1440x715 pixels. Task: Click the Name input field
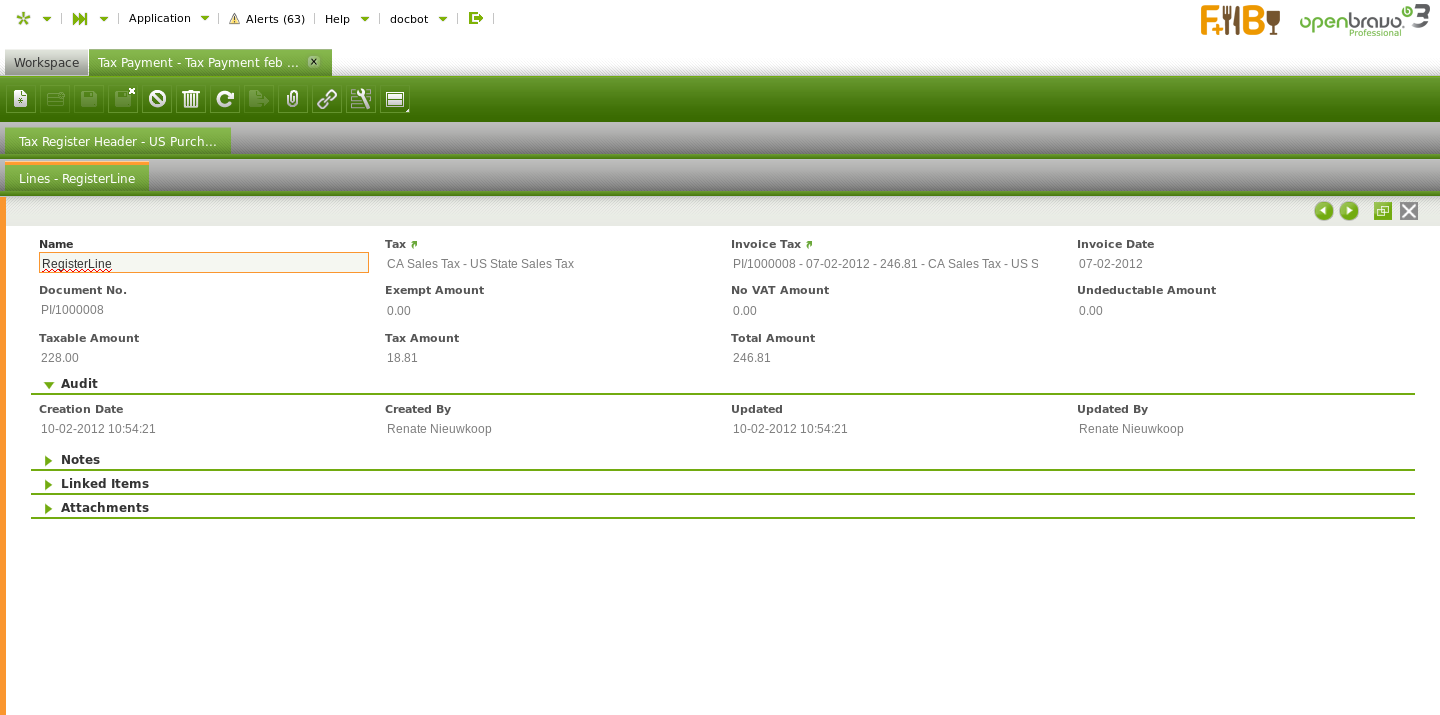(x=204, y=263)
